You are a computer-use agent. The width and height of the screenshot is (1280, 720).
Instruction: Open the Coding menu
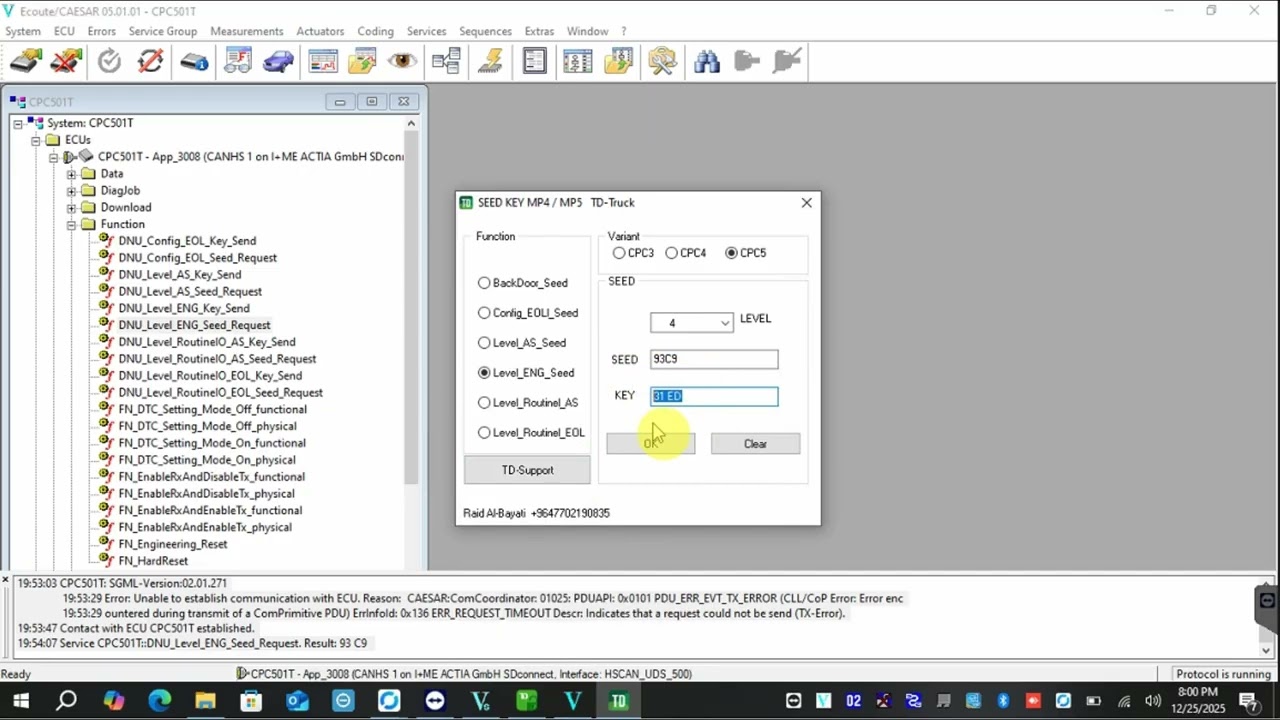(375, 31)
